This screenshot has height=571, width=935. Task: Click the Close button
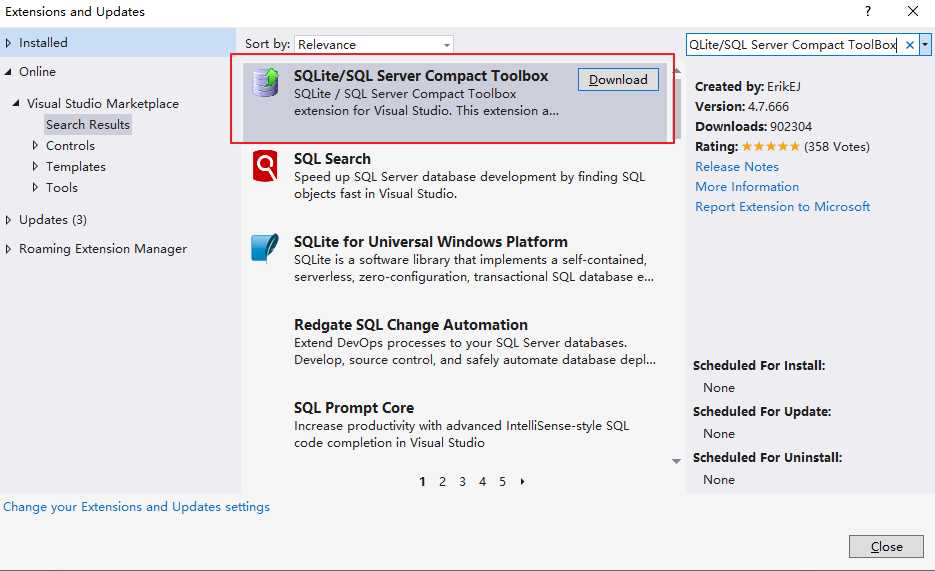click(x=886, y=547)
